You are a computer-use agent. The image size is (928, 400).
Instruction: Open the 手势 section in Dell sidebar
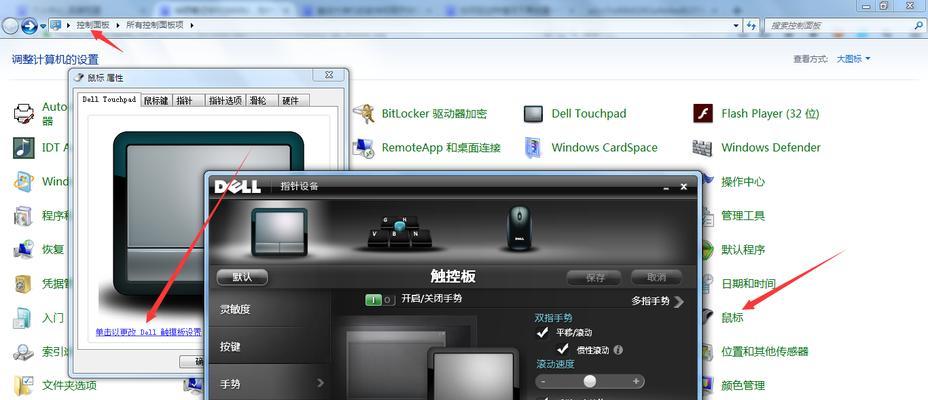[x=270, y=383]
